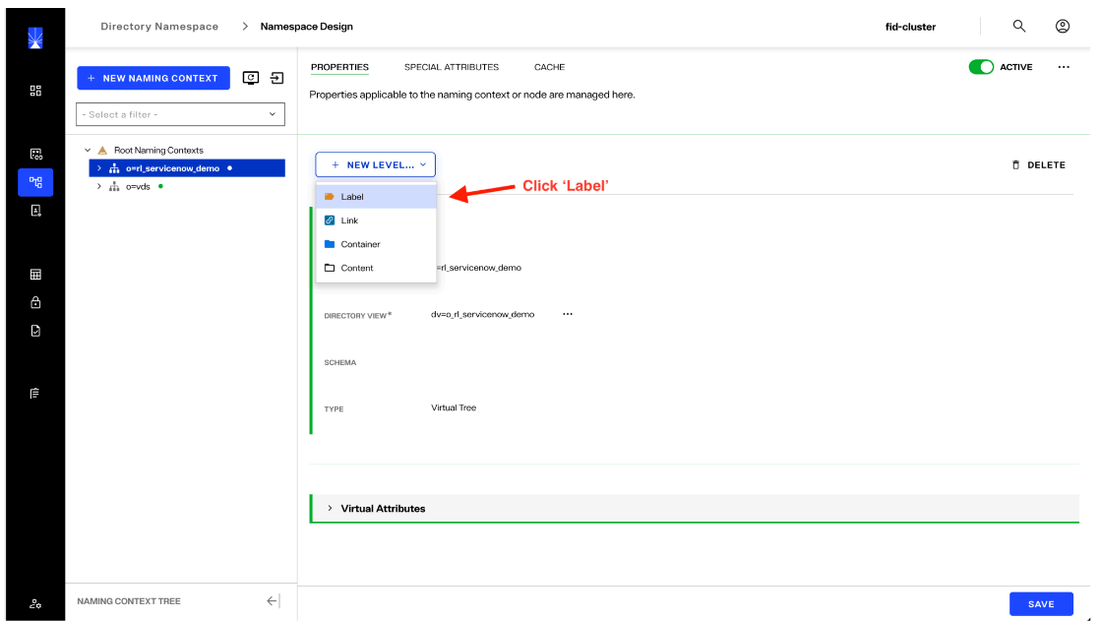Open the dashboard grid icon in sidebar

click(x=35, y=90)
